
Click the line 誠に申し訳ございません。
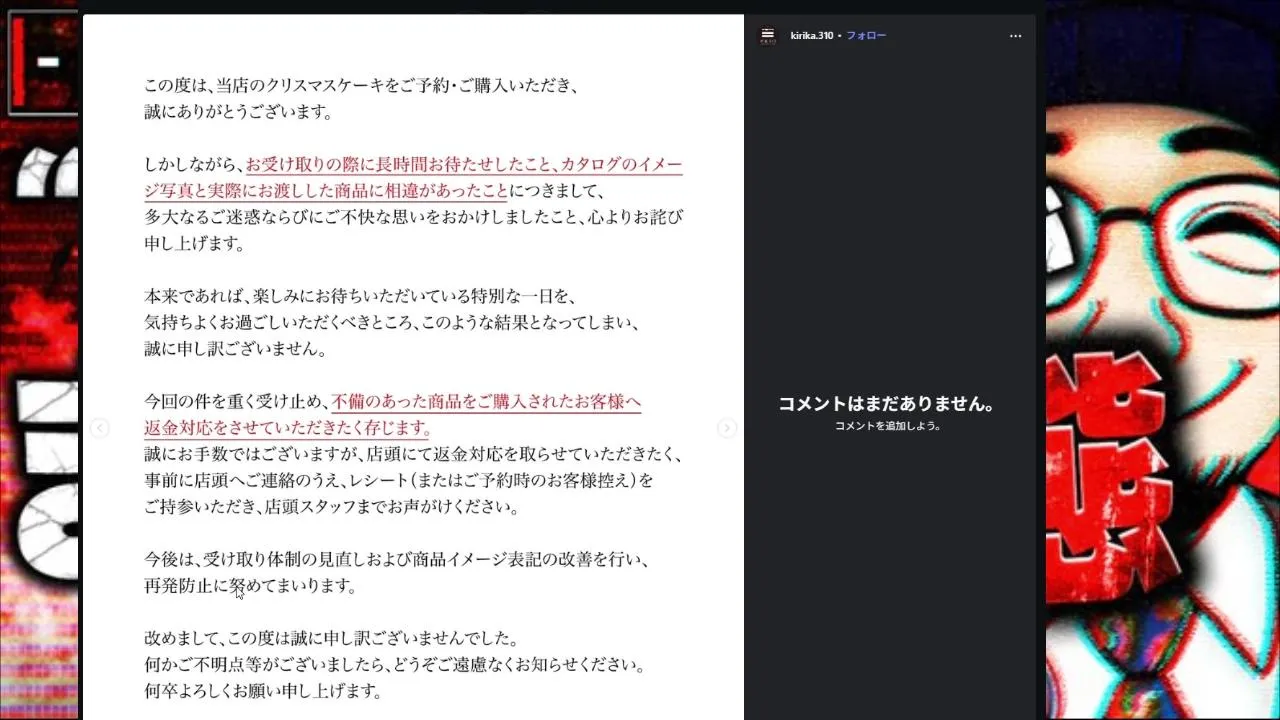(x=235, y=349)
